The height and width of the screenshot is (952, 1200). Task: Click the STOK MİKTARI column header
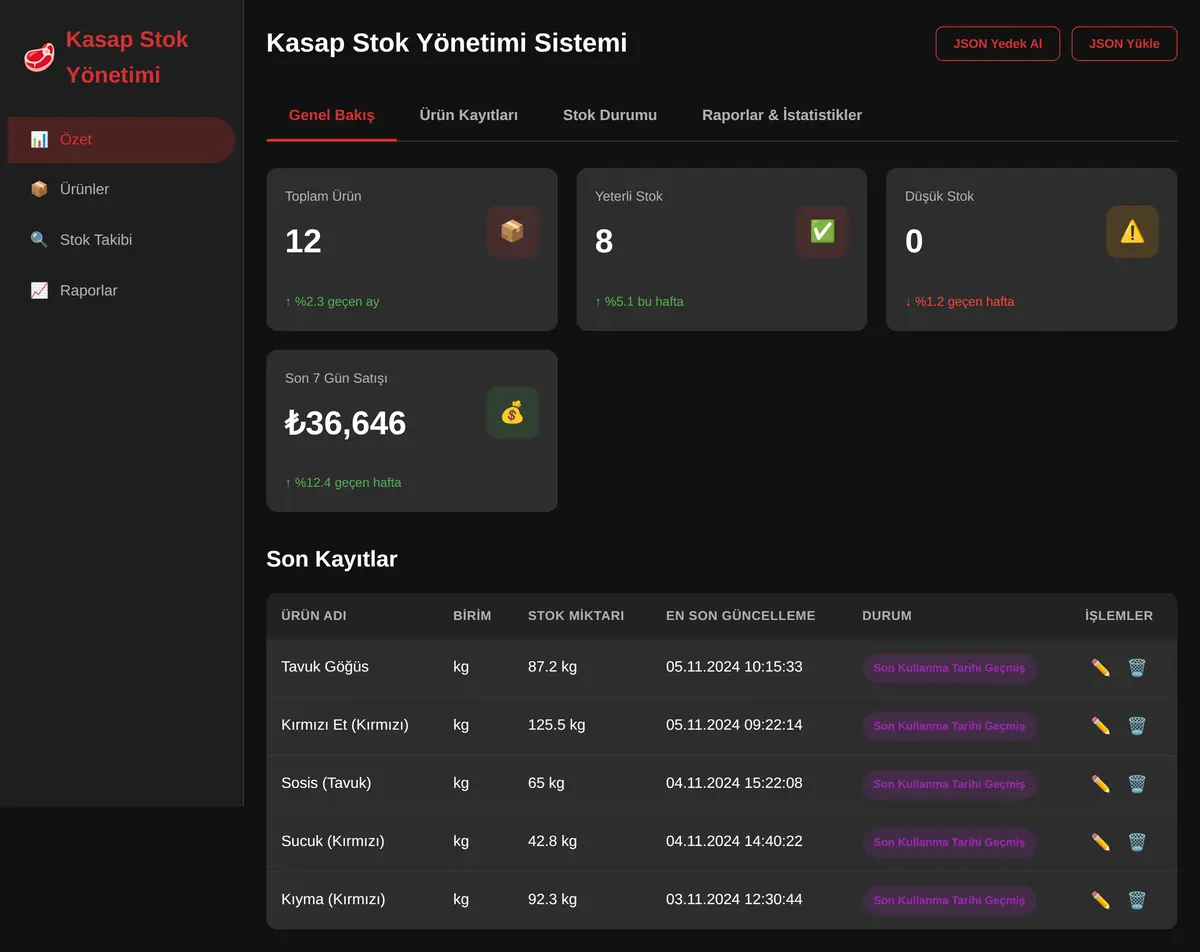coord(576,616)
